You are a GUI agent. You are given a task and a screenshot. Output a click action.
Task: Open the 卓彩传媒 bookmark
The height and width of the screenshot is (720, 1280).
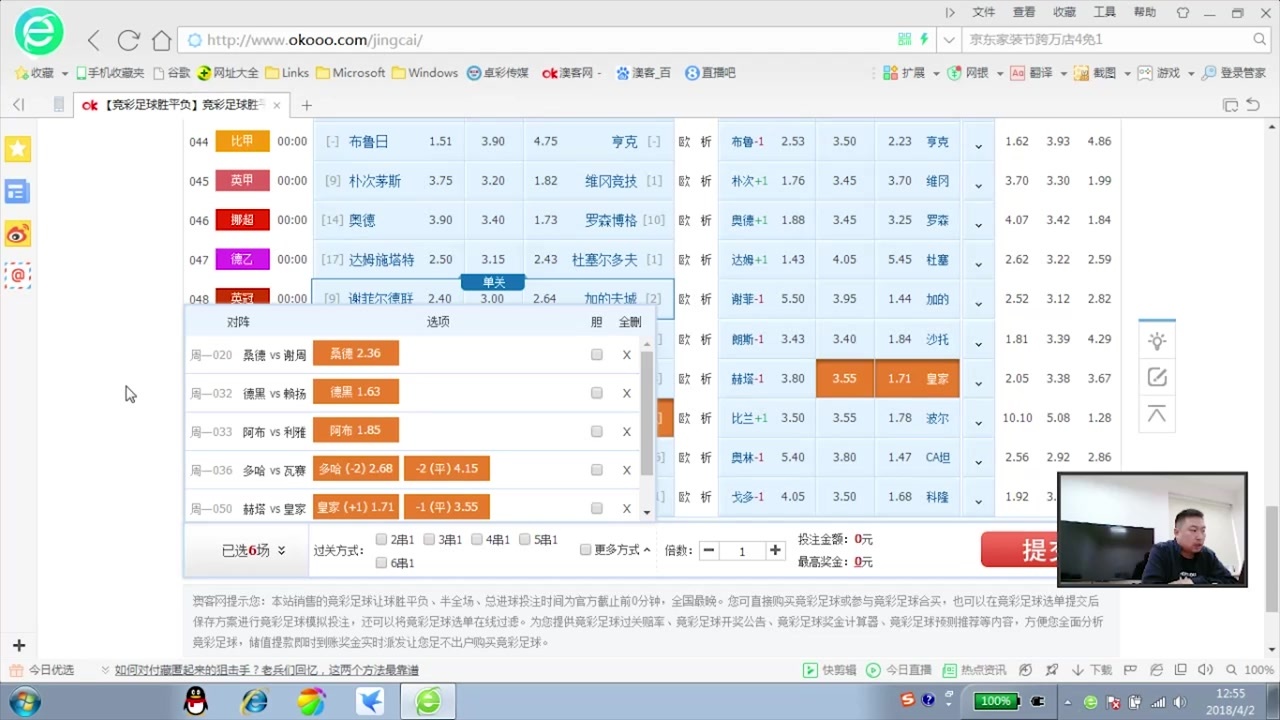click(498, 73)
